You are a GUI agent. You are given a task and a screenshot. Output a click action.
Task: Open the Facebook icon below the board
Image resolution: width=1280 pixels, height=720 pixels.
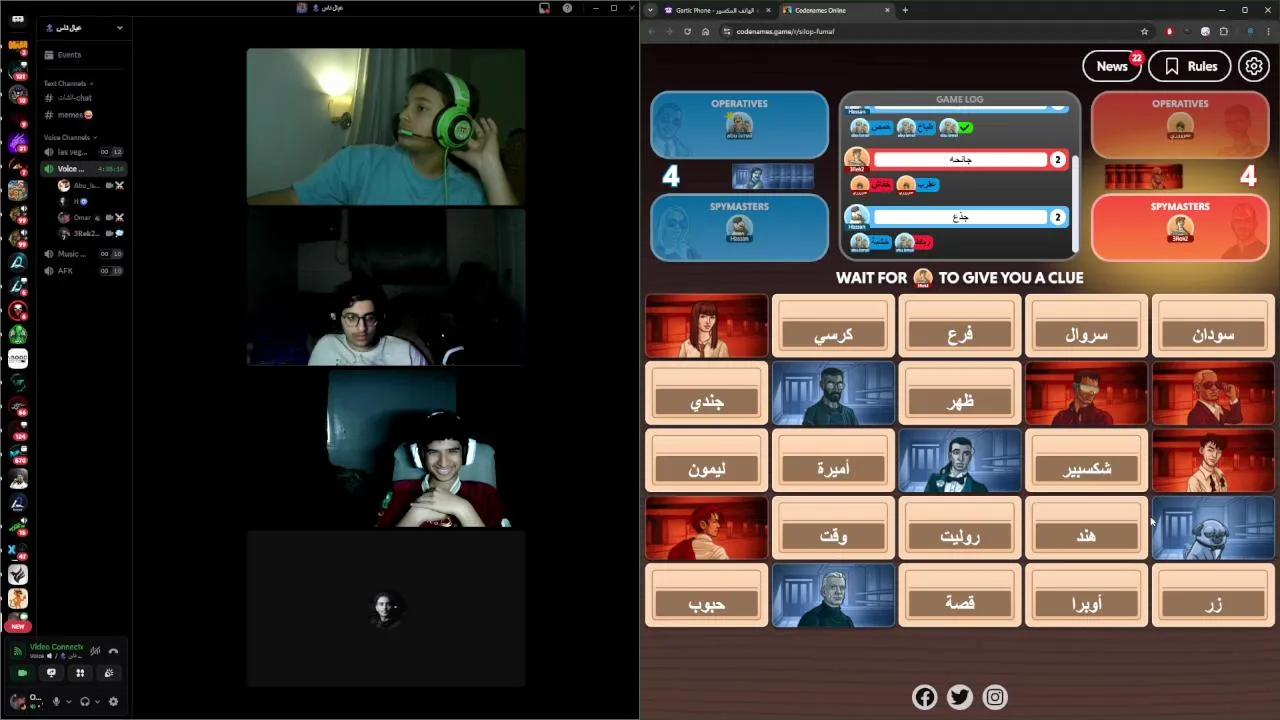click(924, 697)
